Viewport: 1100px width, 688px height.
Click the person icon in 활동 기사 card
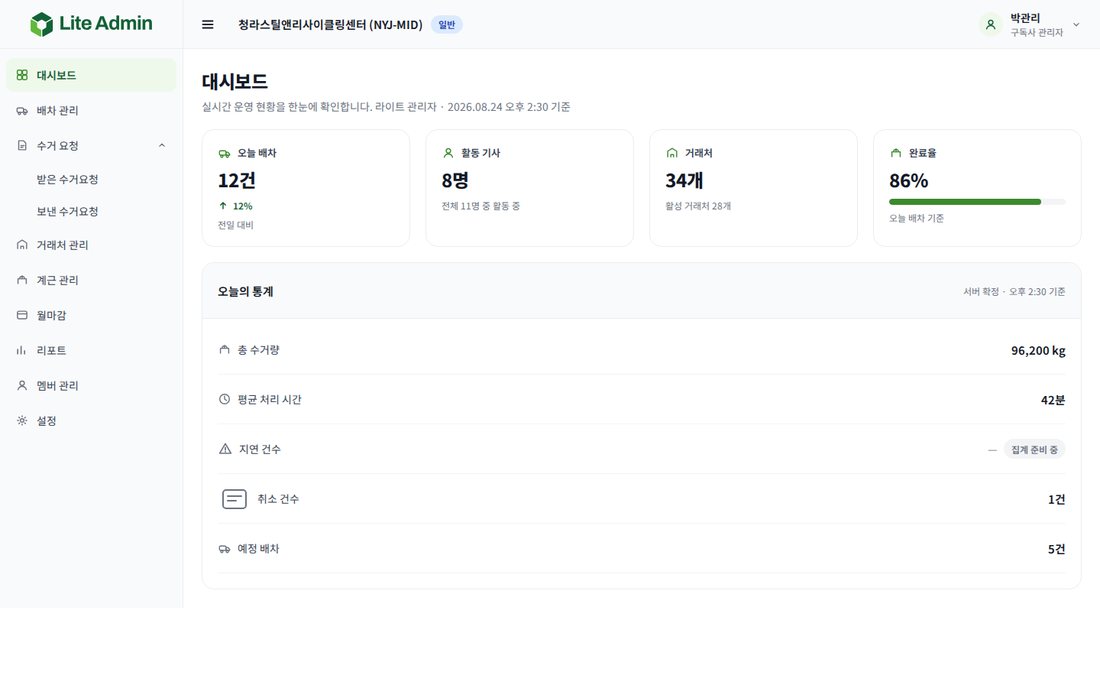pos(448,153)
